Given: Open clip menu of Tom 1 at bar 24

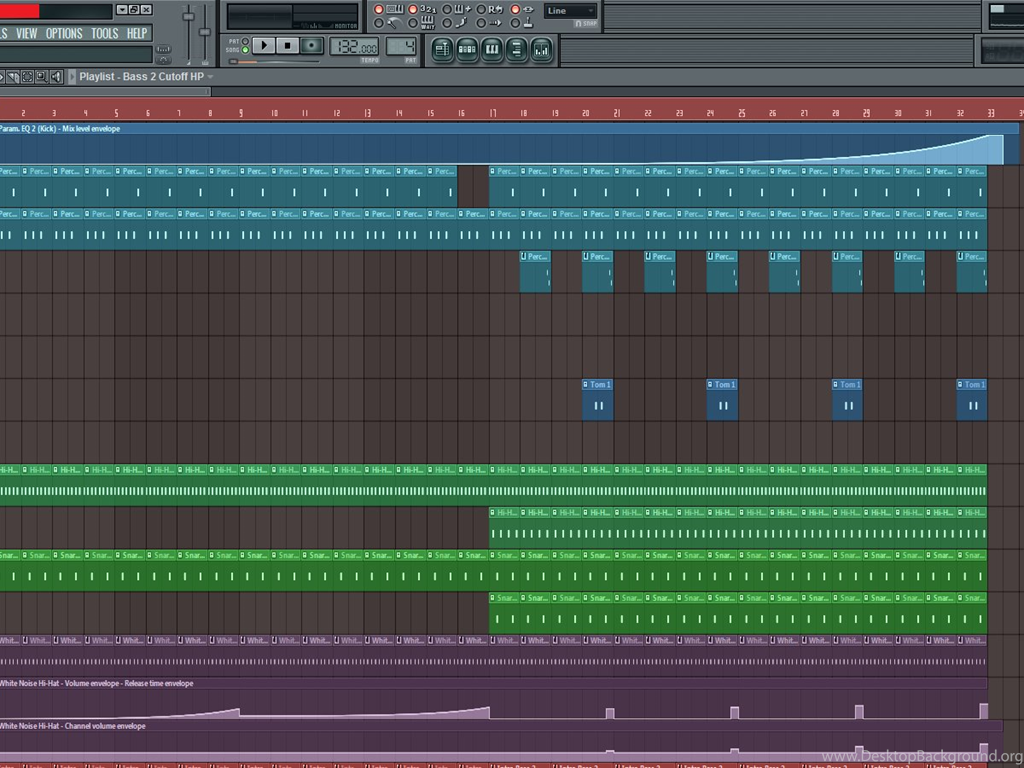Looking at the screenshot, I should [x=710, y=385].
